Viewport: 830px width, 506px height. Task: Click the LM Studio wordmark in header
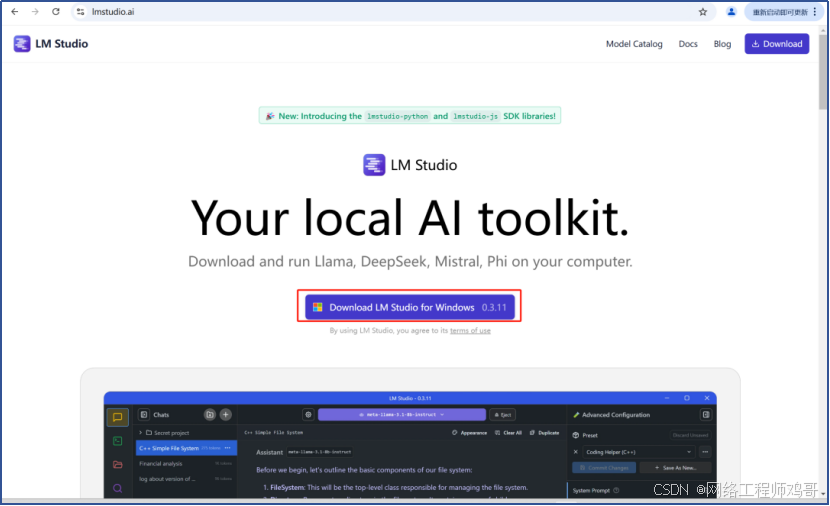pos(61,43)
